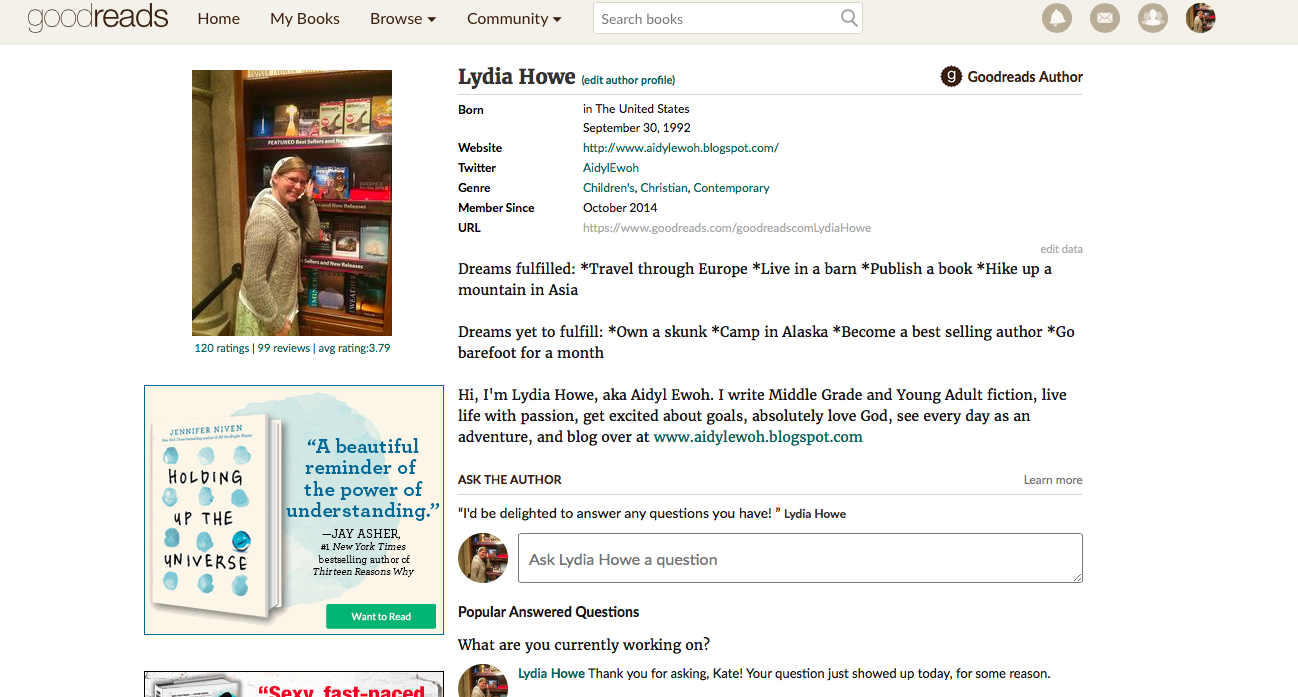Expand the Community dropdown menu
This screenshot has height=697, width=1298.
point(514,19)
